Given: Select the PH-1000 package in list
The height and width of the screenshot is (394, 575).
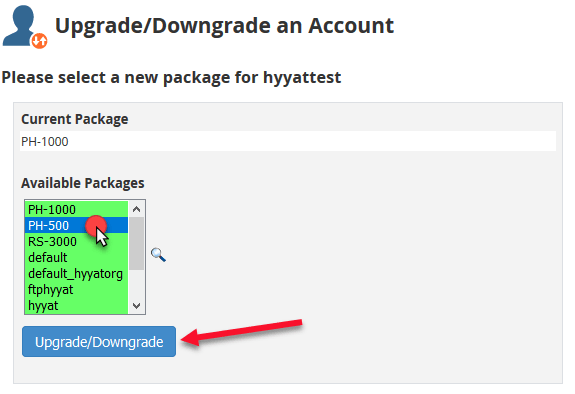Looking at the screenshot, I should click(77, 209).
